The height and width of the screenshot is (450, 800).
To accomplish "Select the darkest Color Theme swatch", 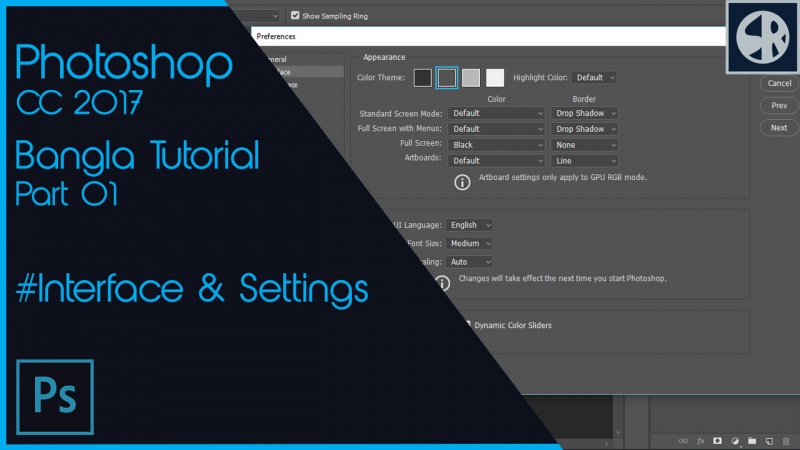I will tap(422, 78).
